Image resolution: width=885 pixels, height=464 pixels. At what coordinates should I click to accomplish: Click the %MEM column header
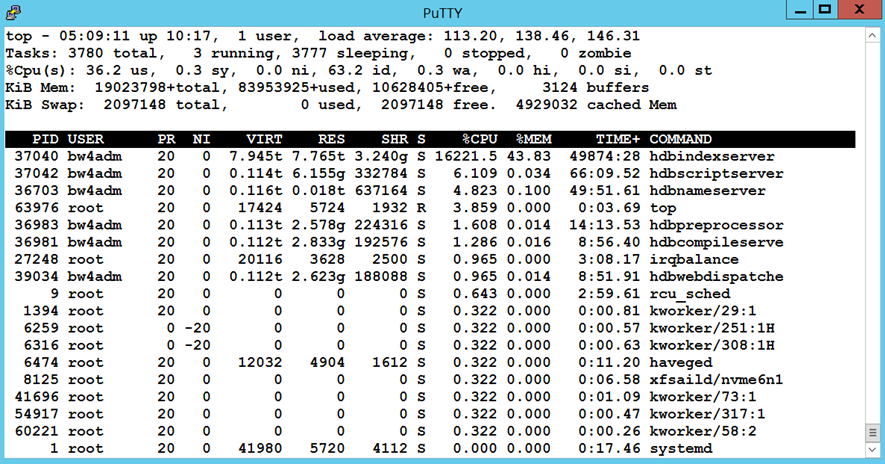(x=534, y=139)
